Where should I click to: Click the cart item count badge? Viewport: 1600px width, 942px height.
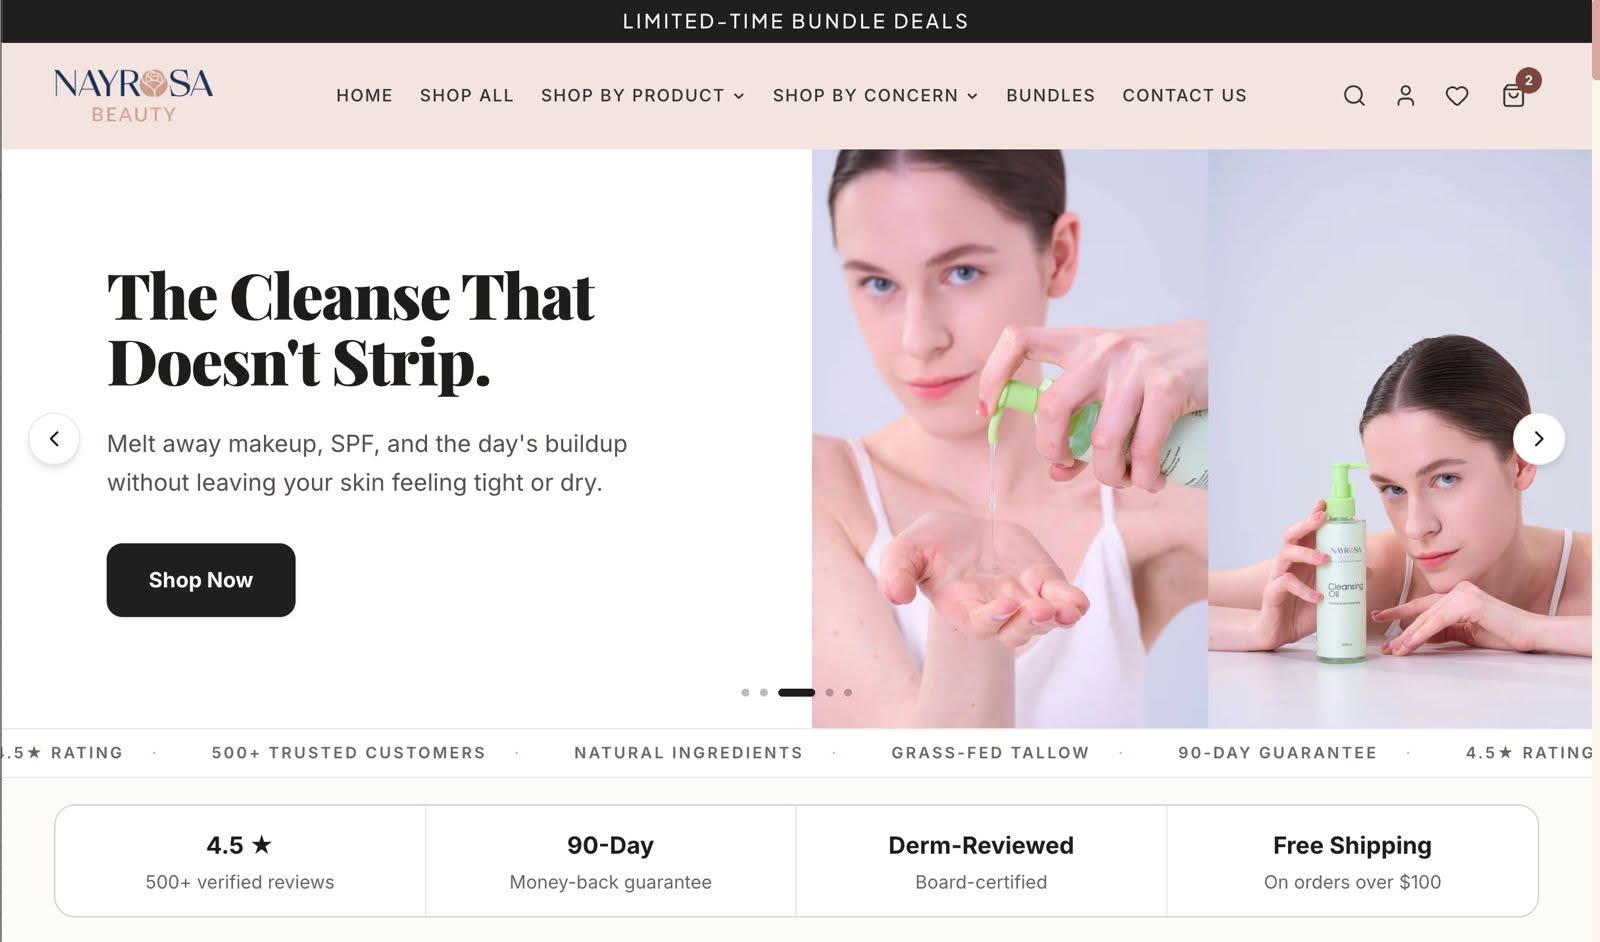(1528, 80)
